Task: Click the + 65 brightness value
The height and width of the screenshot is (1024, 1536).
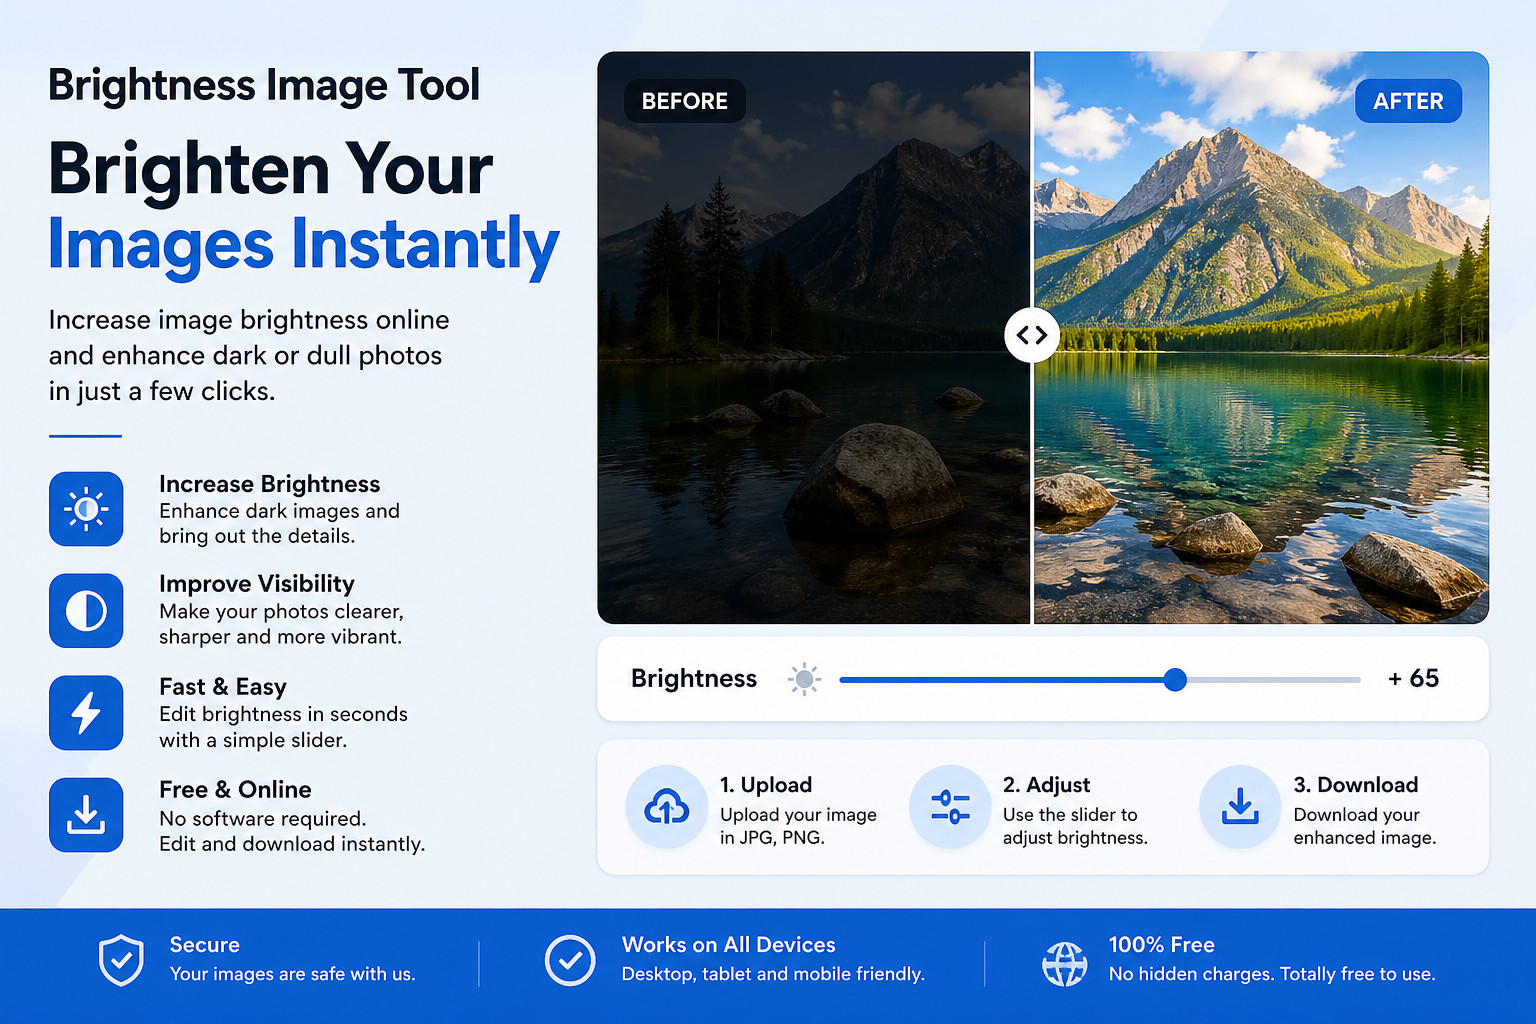Action: click(1413, 679)
